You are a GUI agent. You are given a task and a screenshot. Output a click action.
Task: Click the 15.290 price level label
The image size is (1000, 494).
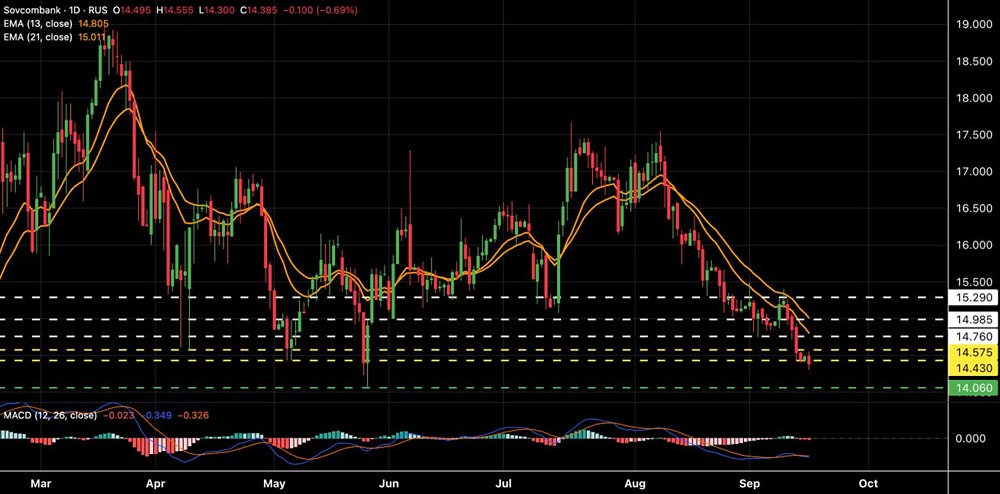click(973, 298)
